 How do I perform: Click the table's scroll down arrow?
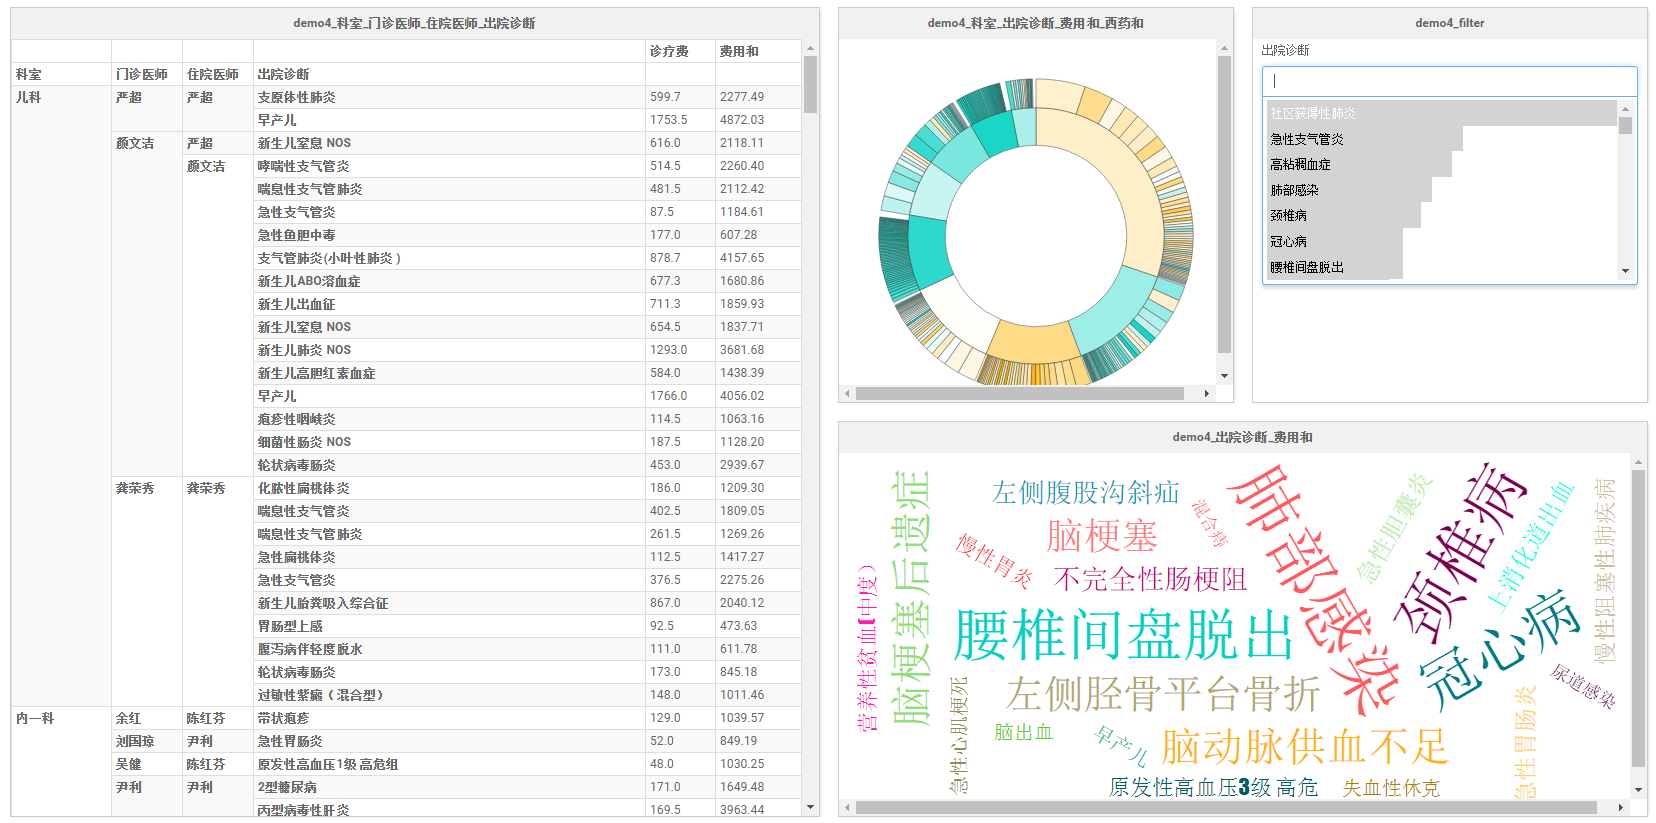(810, 807)
